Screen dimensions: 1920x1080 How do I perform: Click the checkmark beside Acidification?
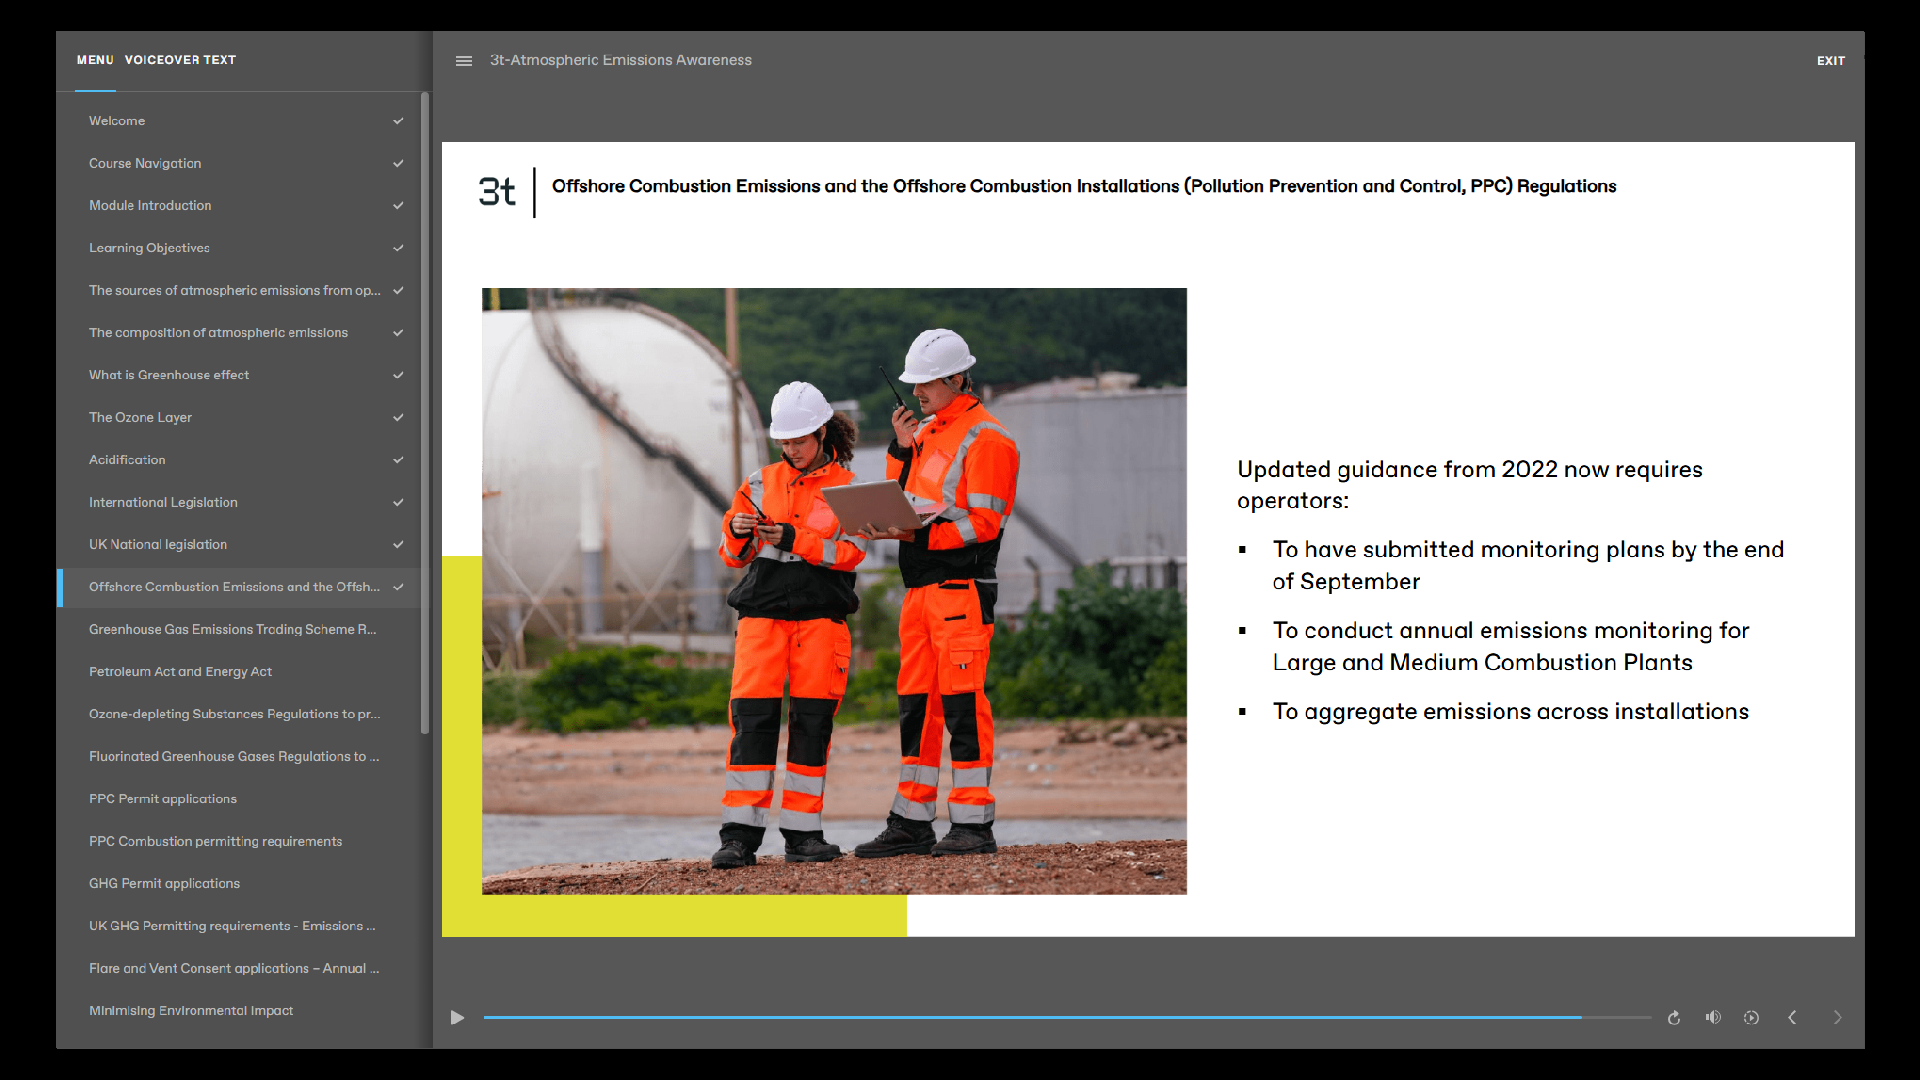pos(398,460)
